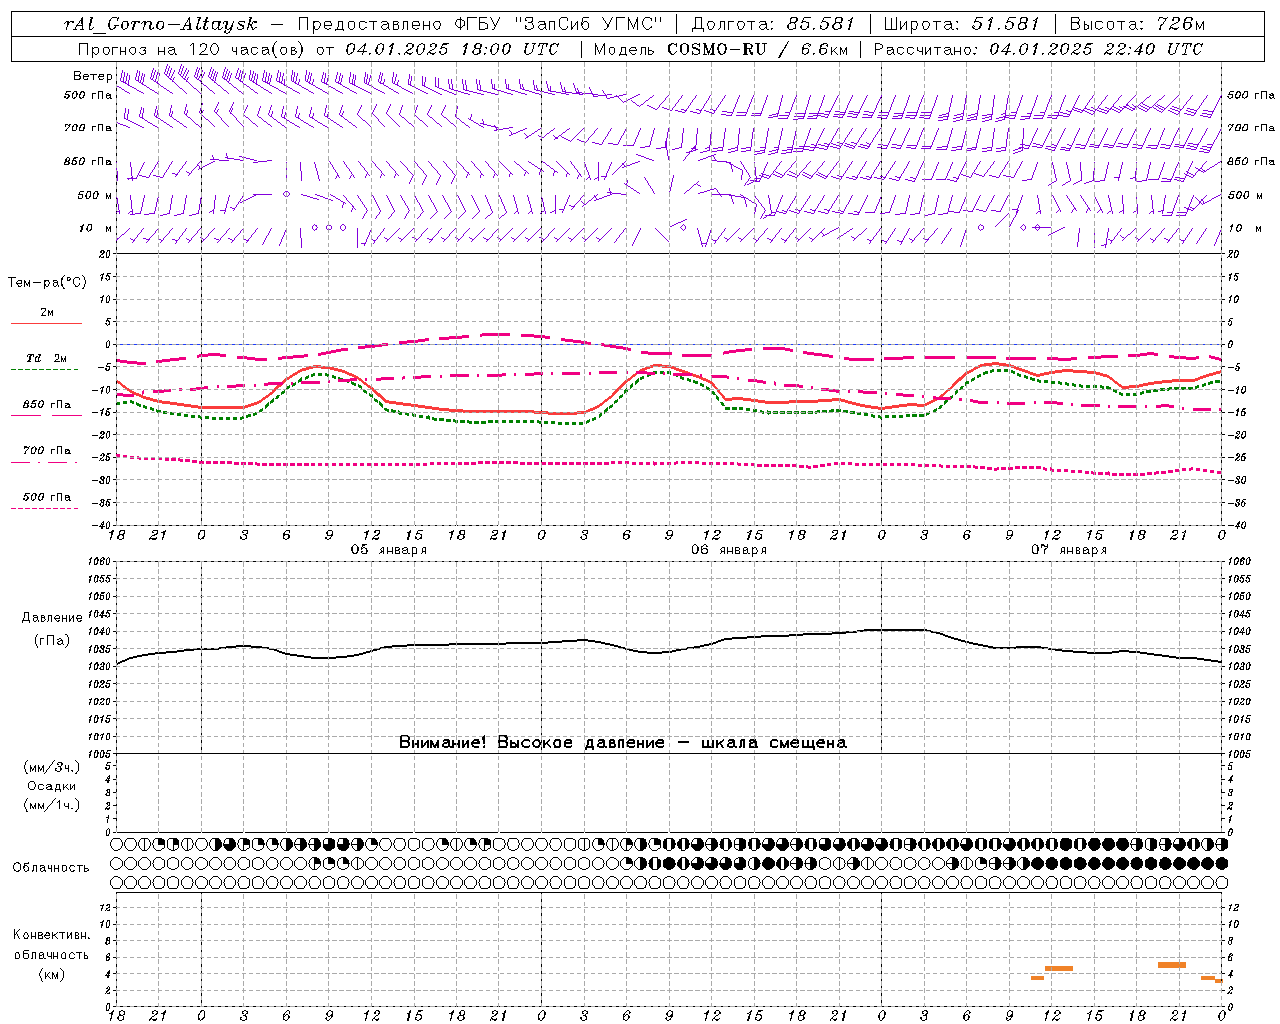The width and height of the screenshot is (1280, 1024).
Task: Click the 06 января date label
Action: (729, 550)
